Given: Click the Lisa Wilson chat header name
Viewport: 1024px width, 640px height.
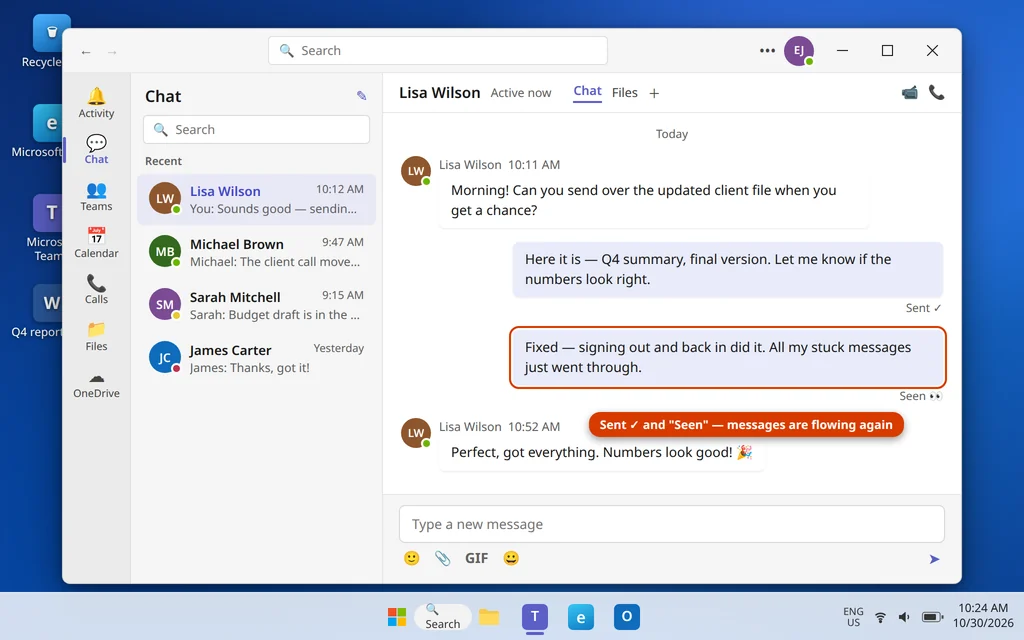Looking at the screenshot, I should click(x=440, y=93).
